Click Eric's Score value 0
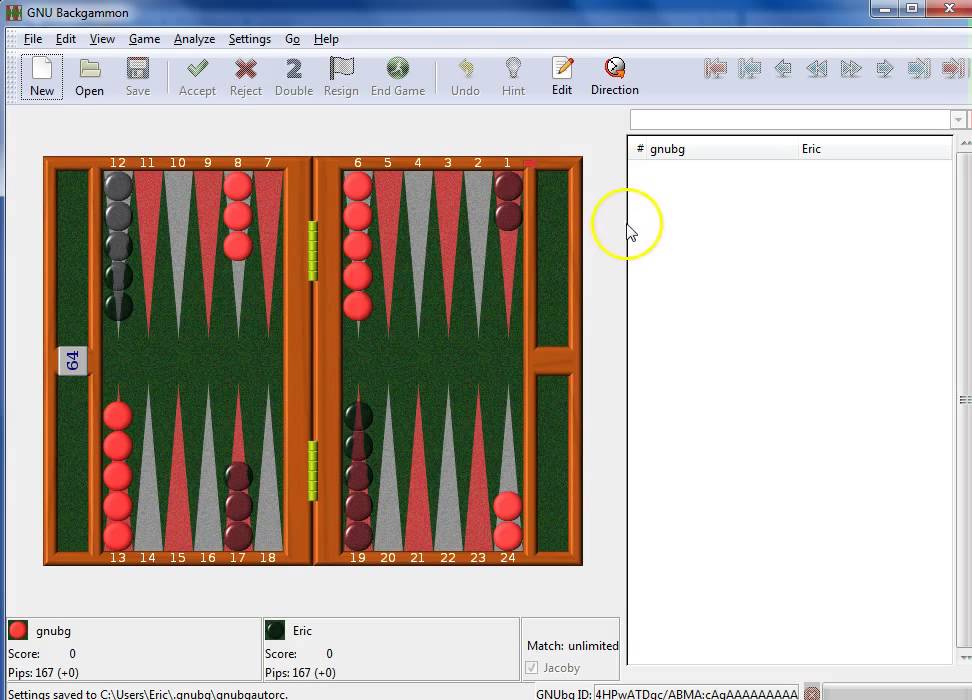Image resolution: width=972 pixels, height=700 pixels. (329, 653)
